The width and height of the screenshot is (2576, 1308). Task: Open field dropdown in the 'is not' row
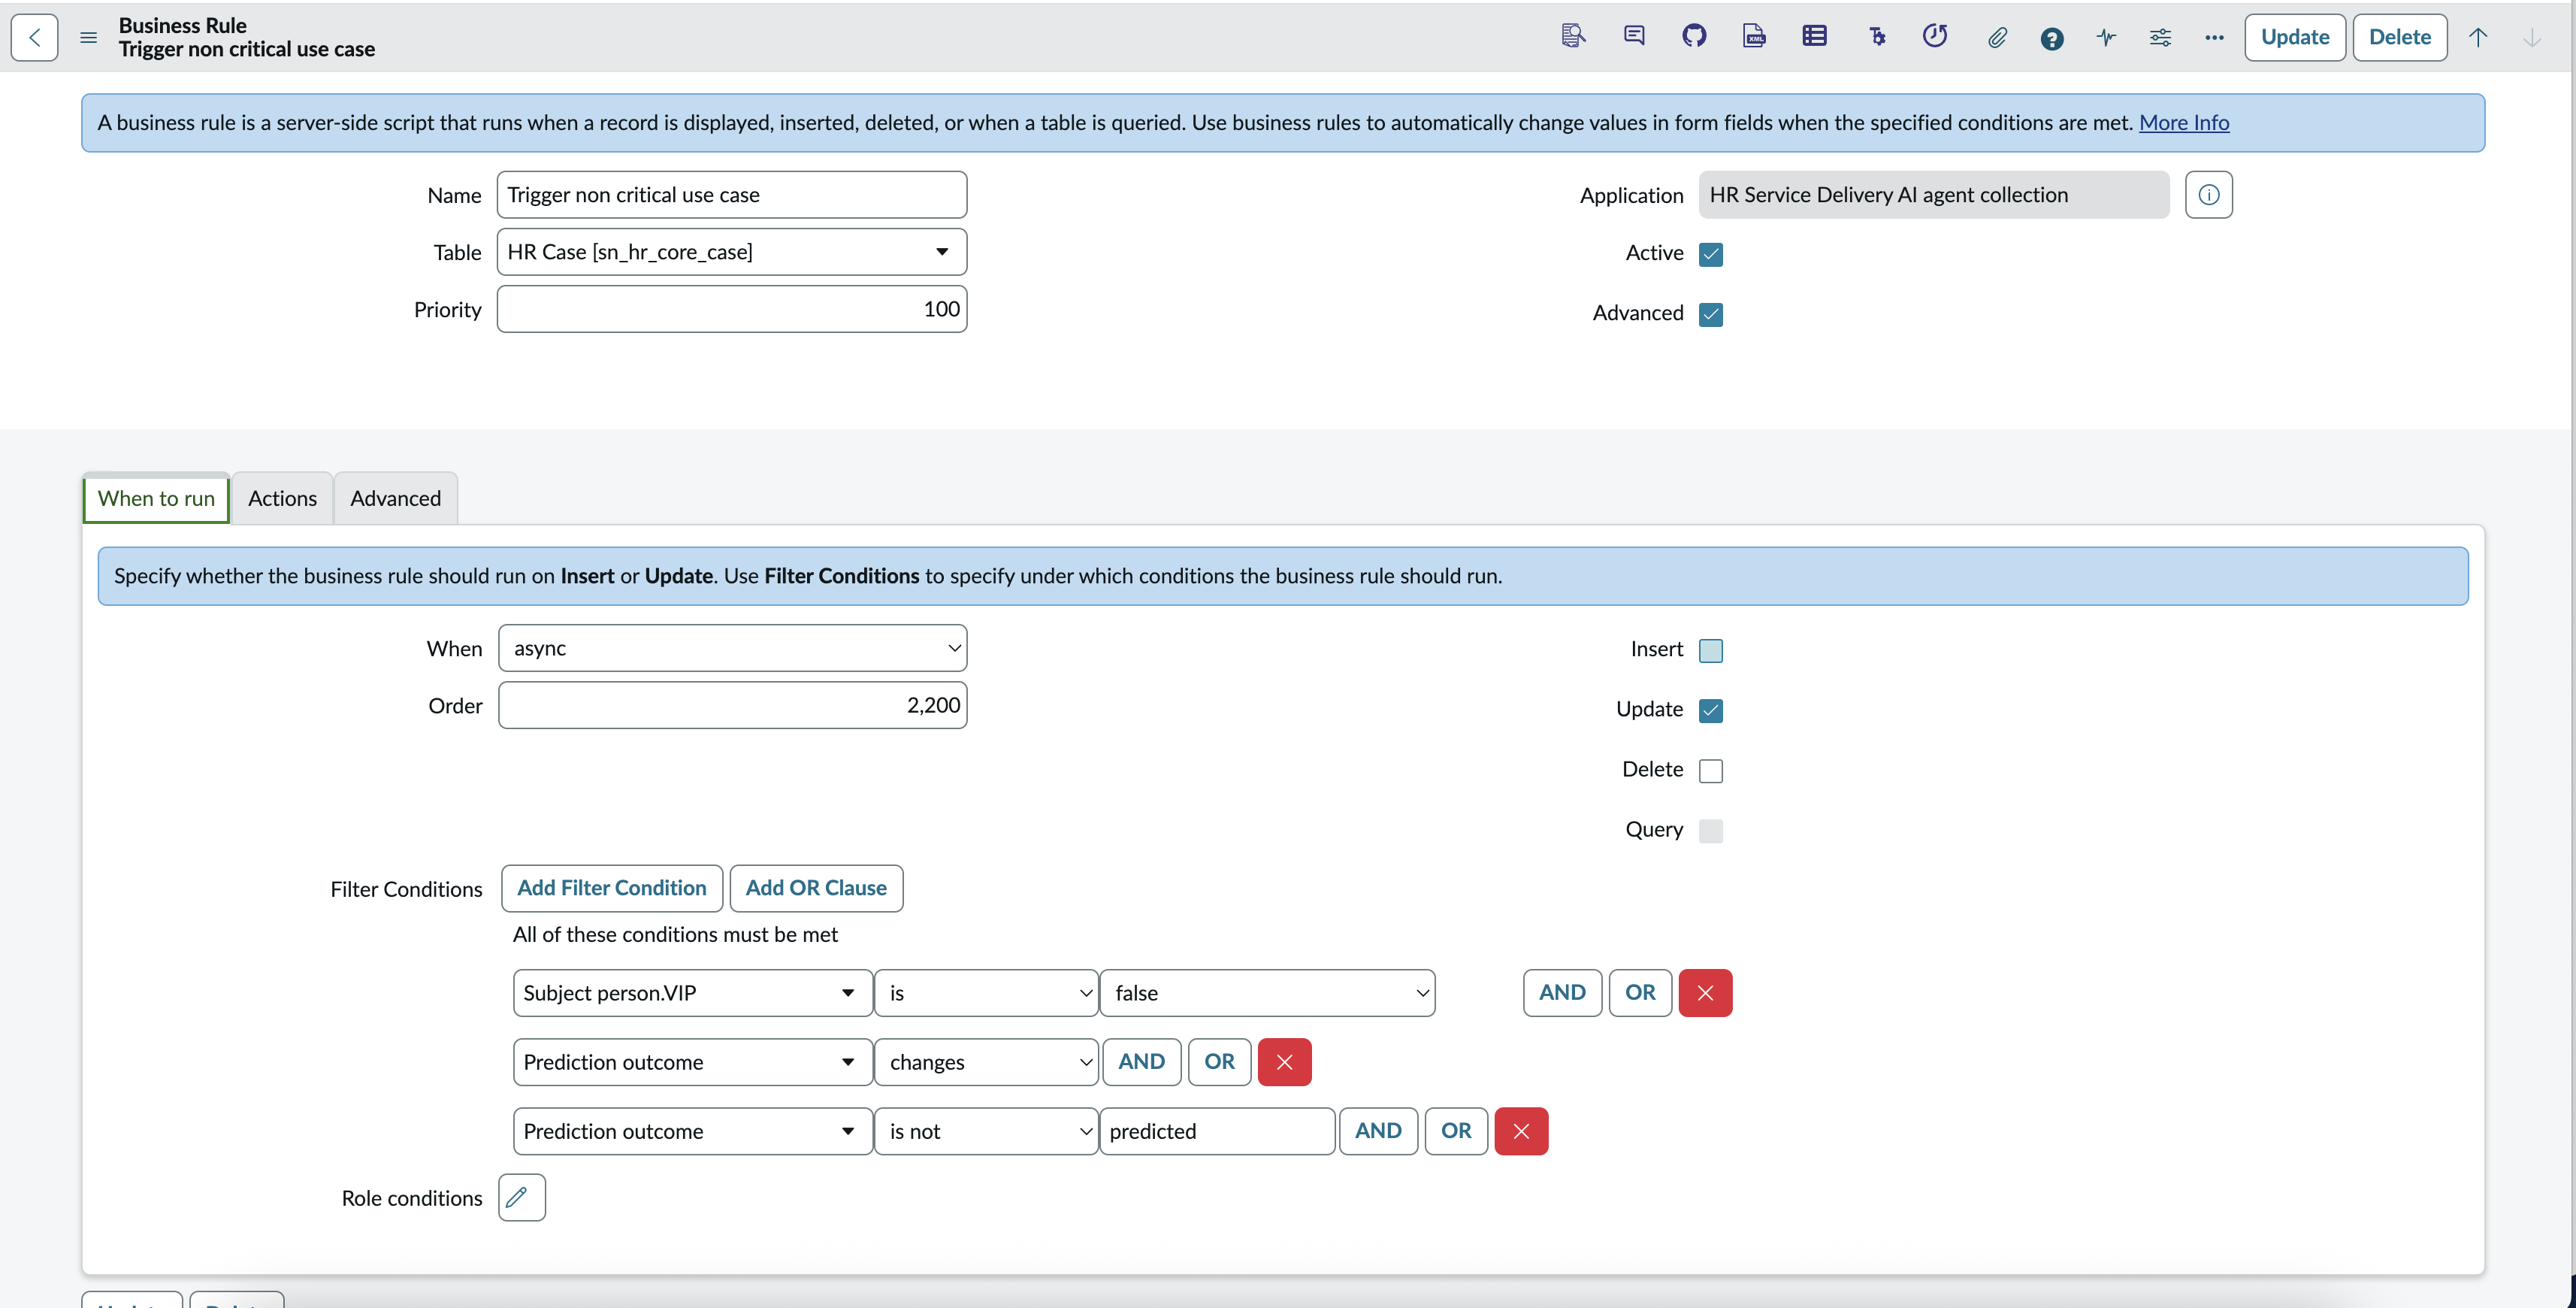[692, 1130]
